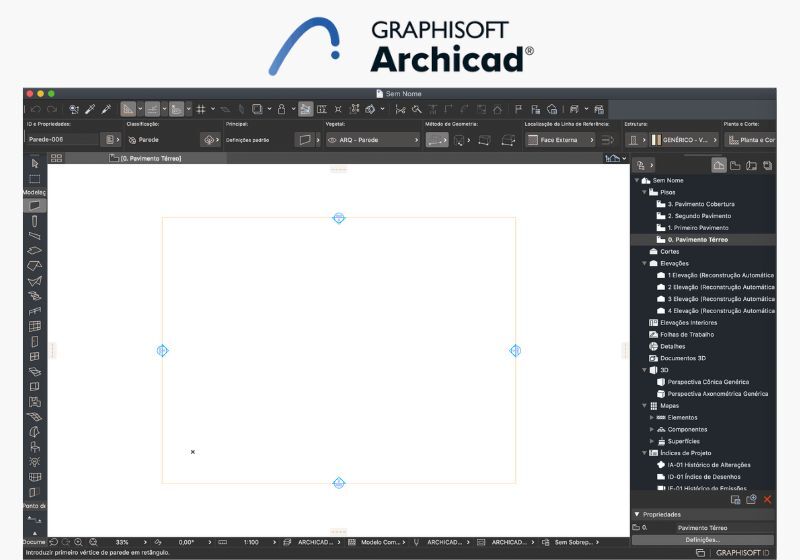Pick up parameters with the eyedropper icon
Viewport: 800px width, 560px height.
(x=90, y=109)
